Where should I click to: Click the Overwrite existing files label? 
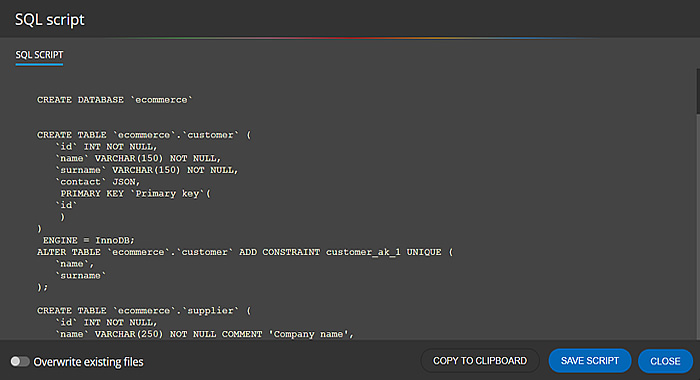[88, 362]
